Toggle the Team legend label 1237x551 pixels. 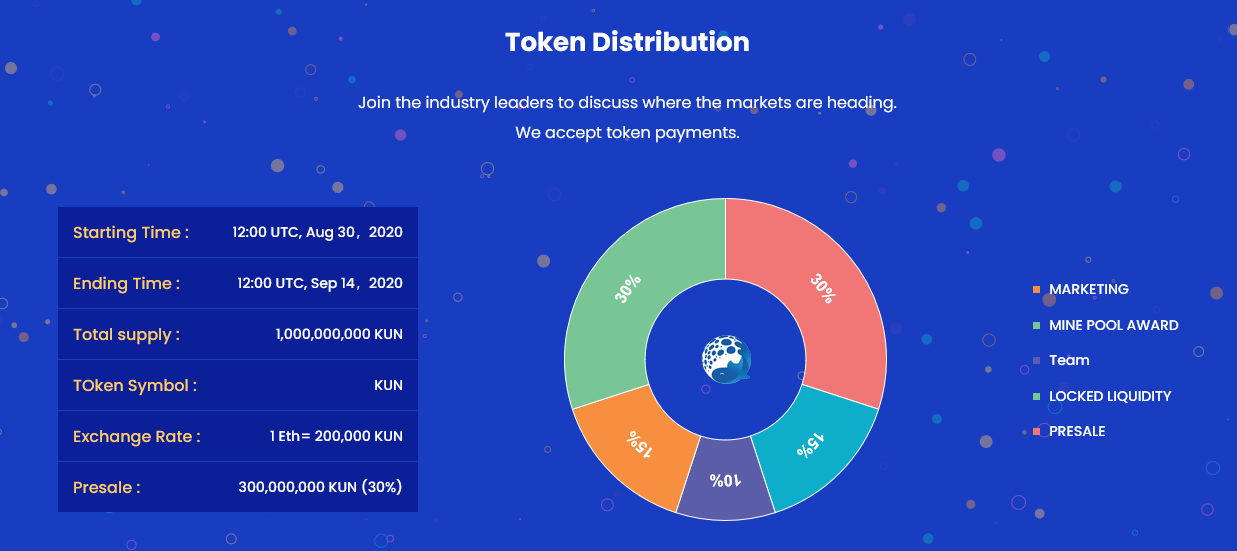[1069, 360]
